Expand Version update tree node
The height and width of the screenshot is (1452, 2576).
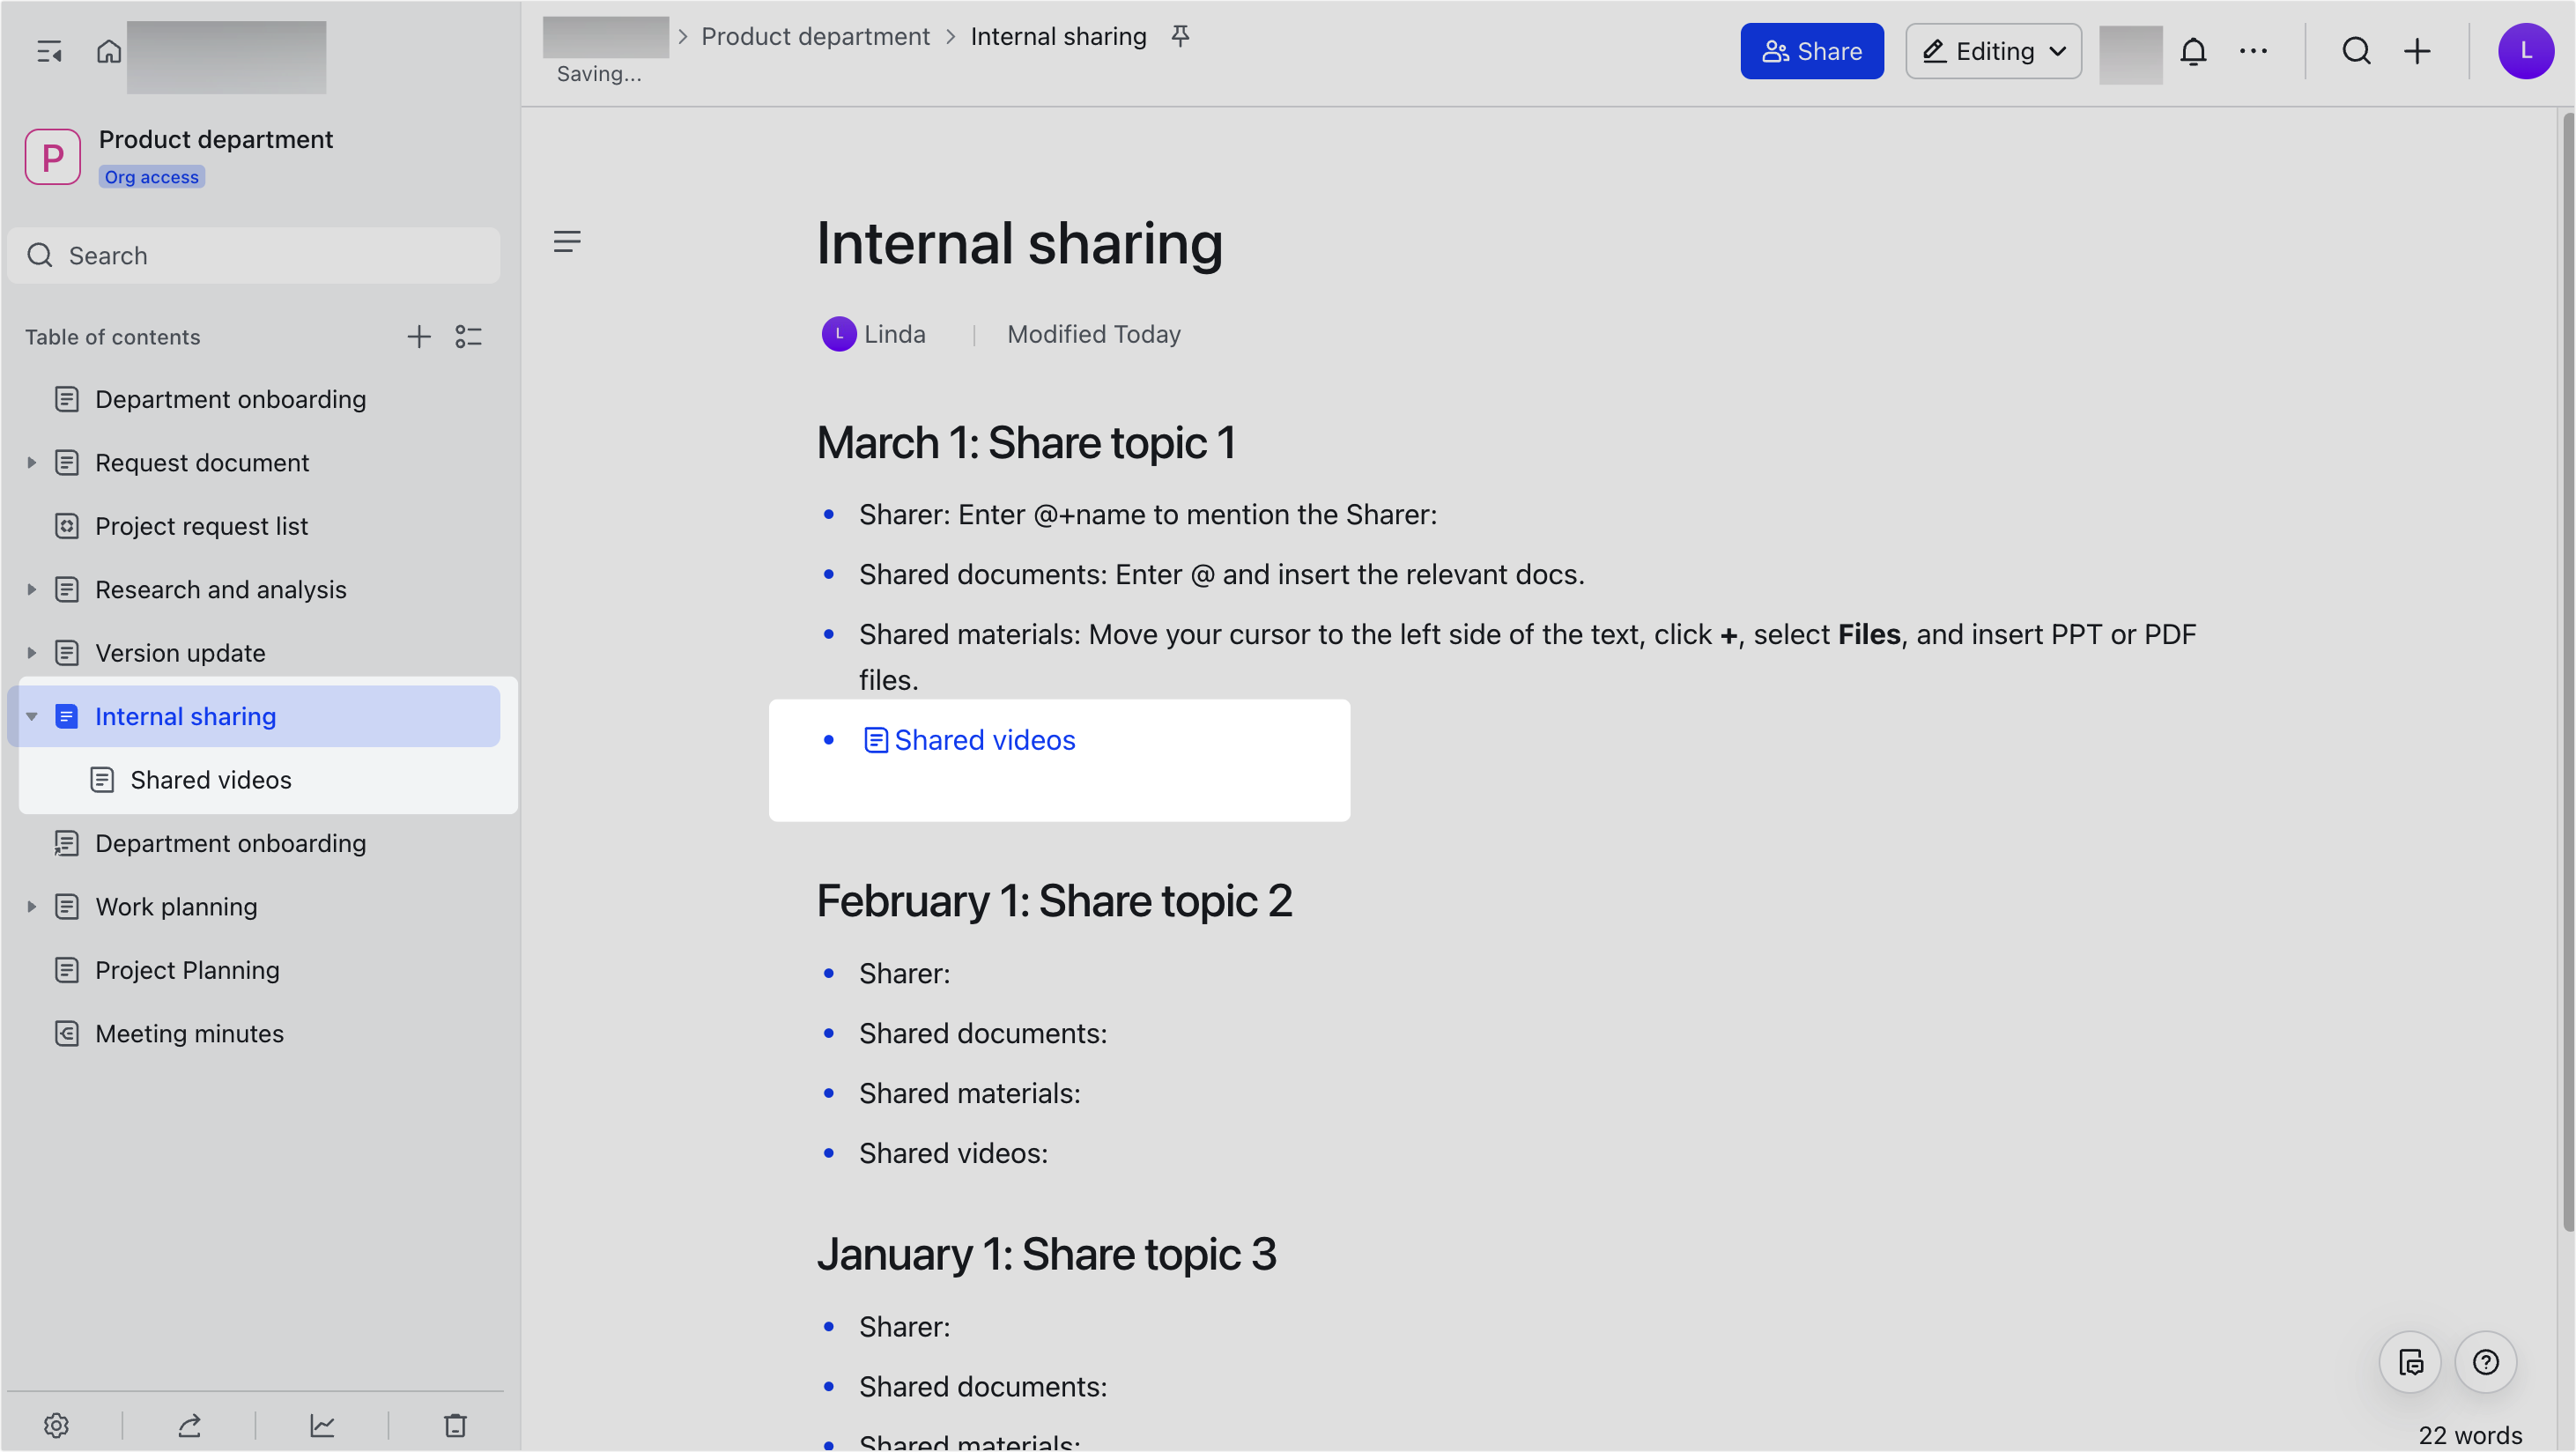tap(32, 653)
